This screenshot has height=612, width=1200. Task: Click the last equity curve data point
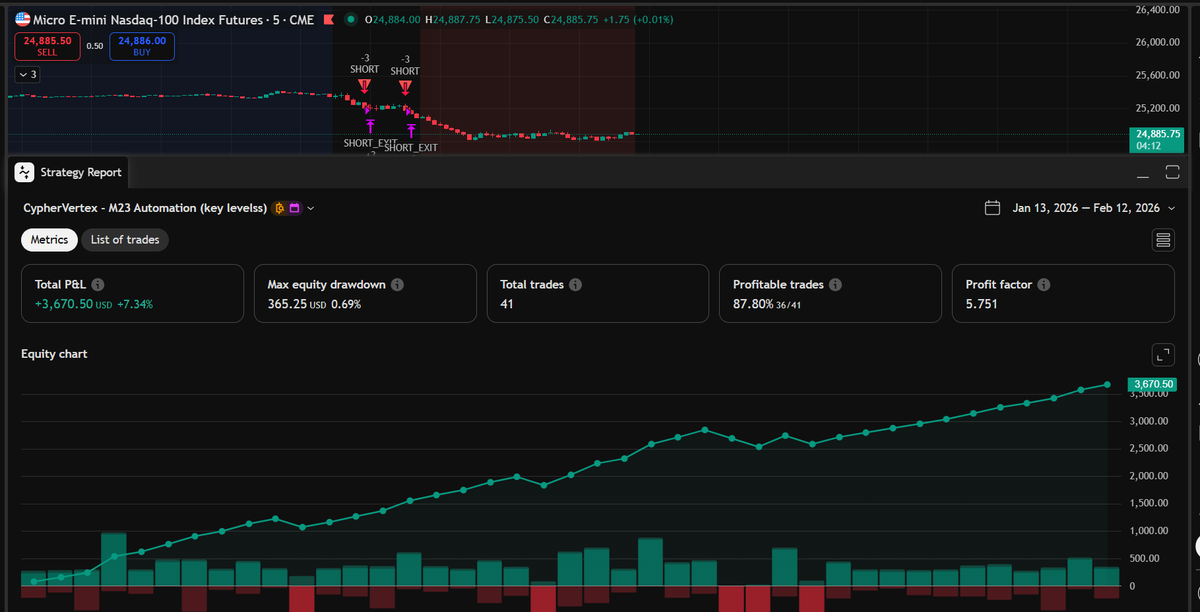[1107, 384]
